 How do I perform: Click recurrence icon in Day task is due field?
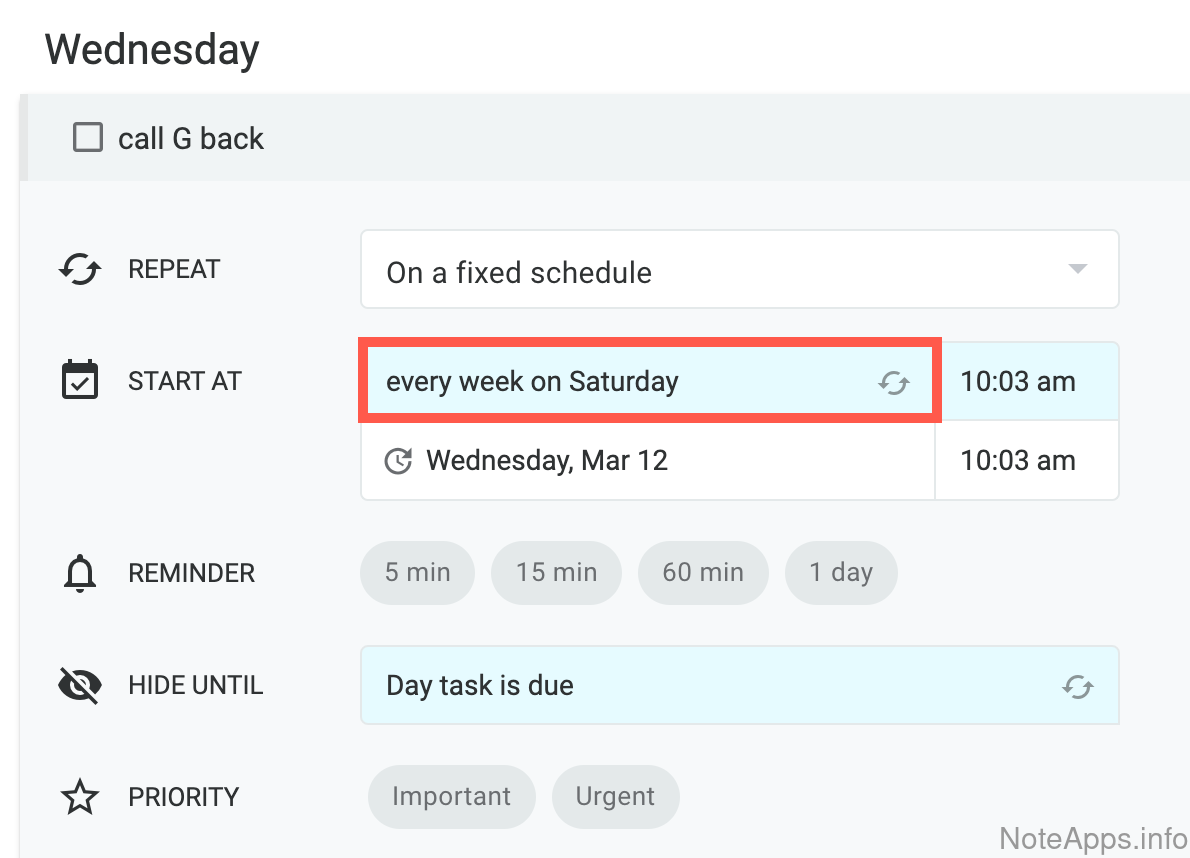pos(1077,686)
